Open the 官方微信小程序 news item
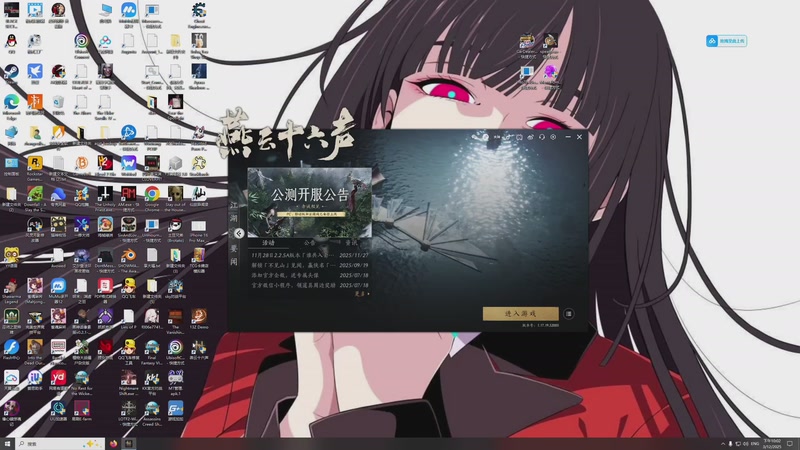Screen dimensions: 800x450 point(310,285)
